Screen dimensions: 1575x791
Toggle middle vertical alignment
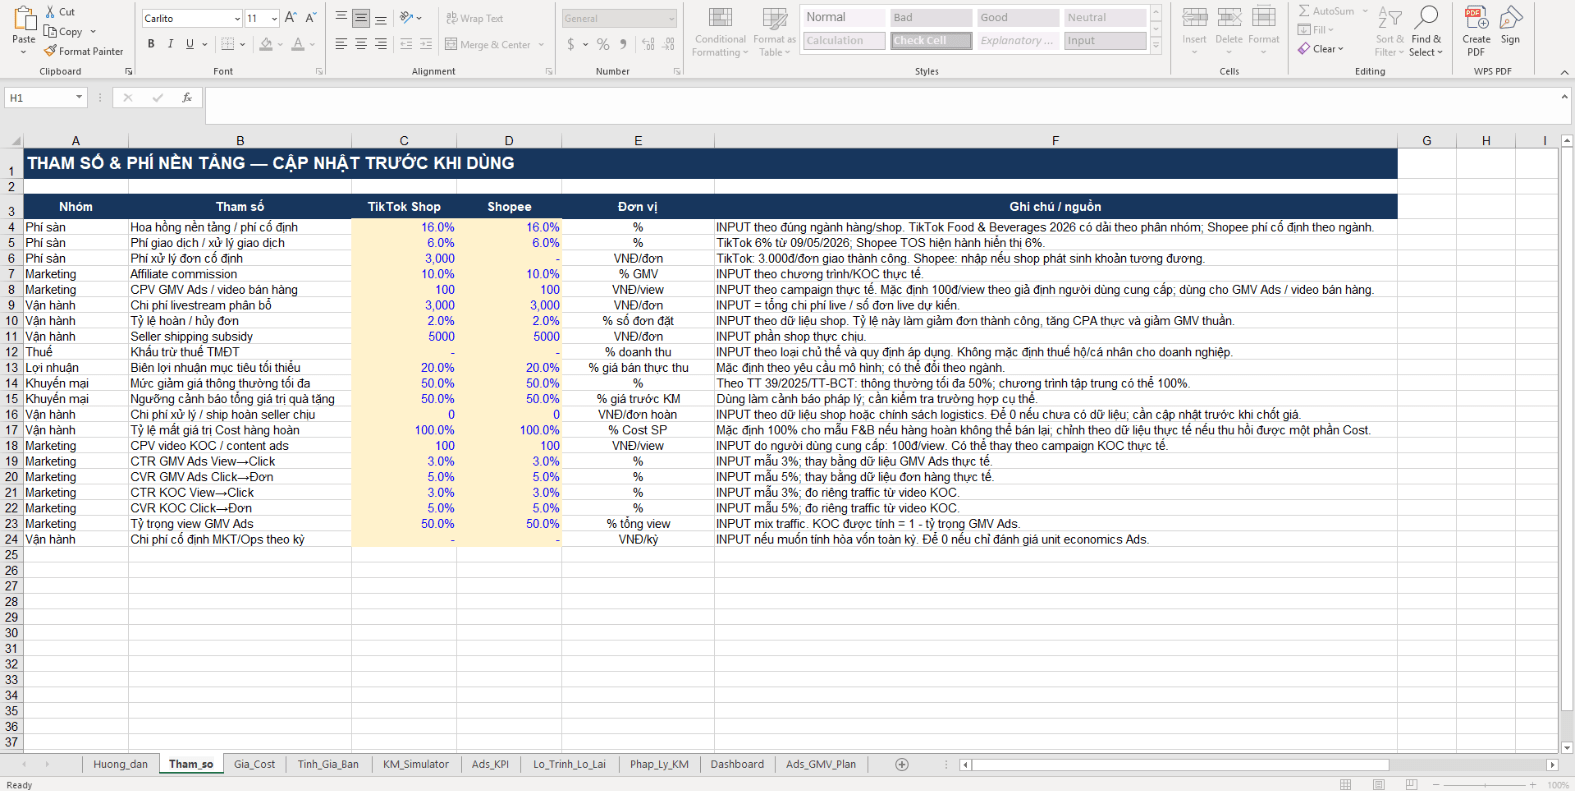point(361,18)
